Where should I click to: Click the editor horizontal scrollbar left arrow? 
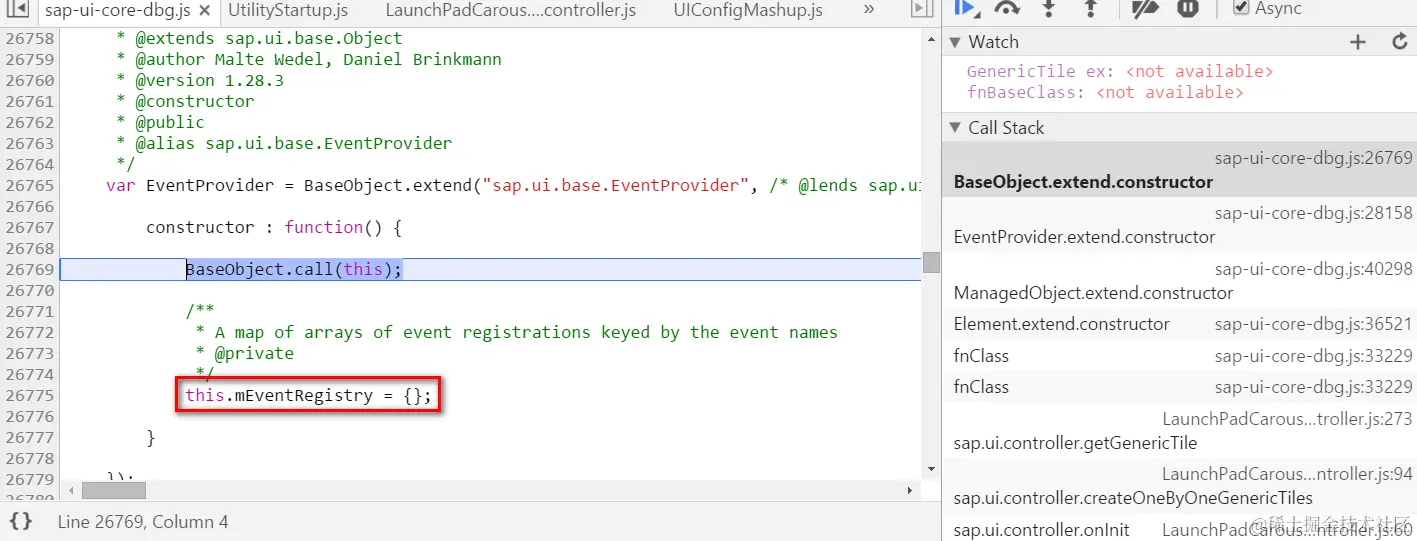70,491
